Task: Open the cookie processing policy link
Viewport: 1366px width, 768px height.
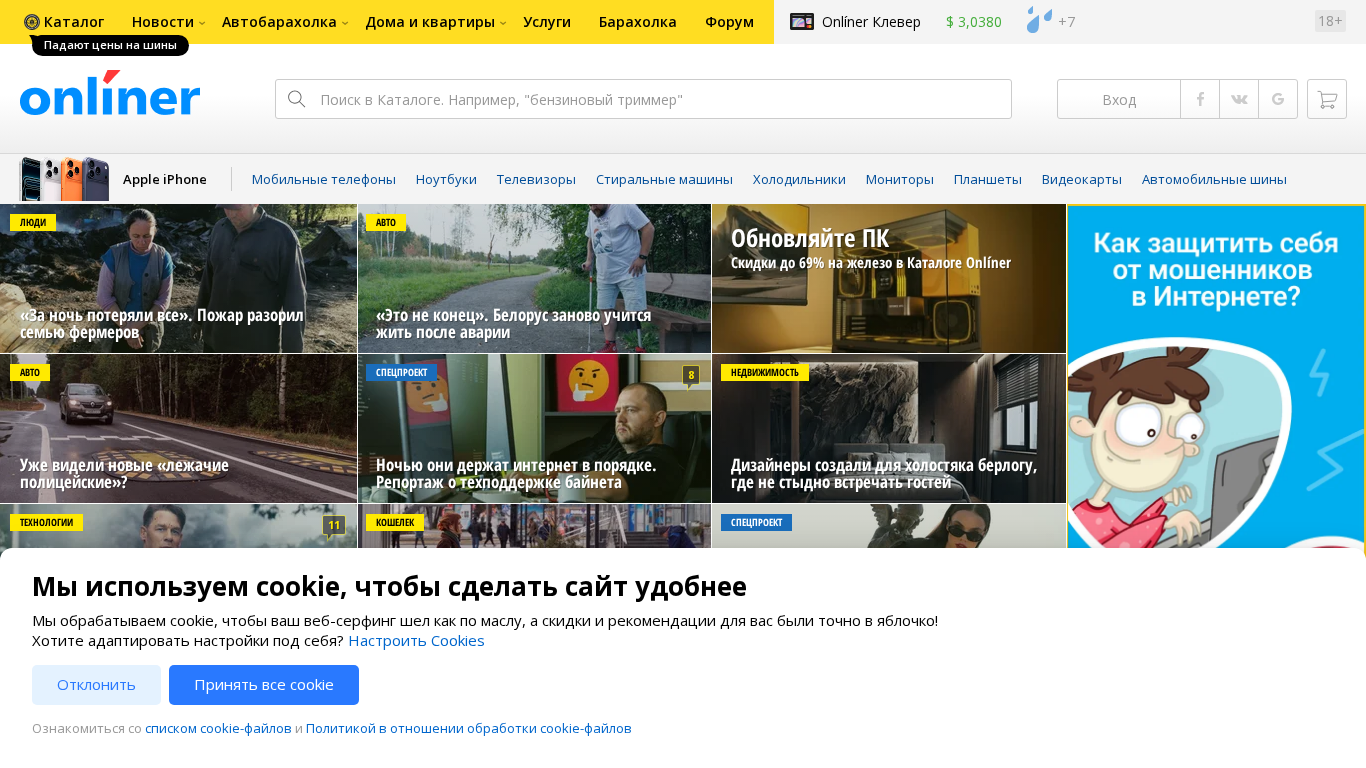Action: [x=469, y=729]
